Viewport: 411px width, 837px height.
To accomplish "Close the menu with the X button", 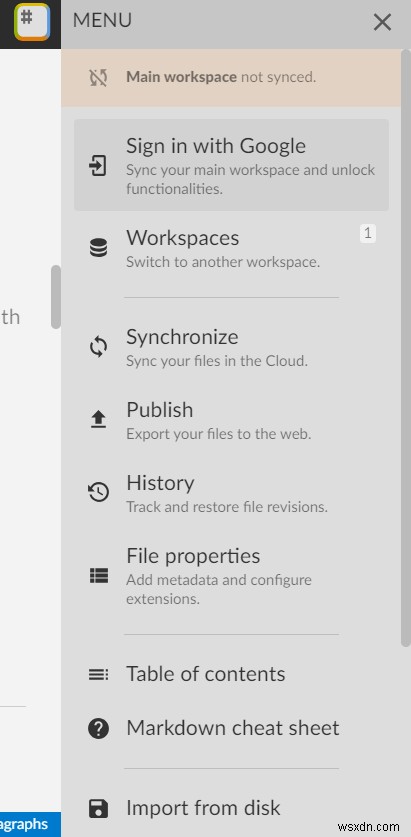I will point(382,22).
